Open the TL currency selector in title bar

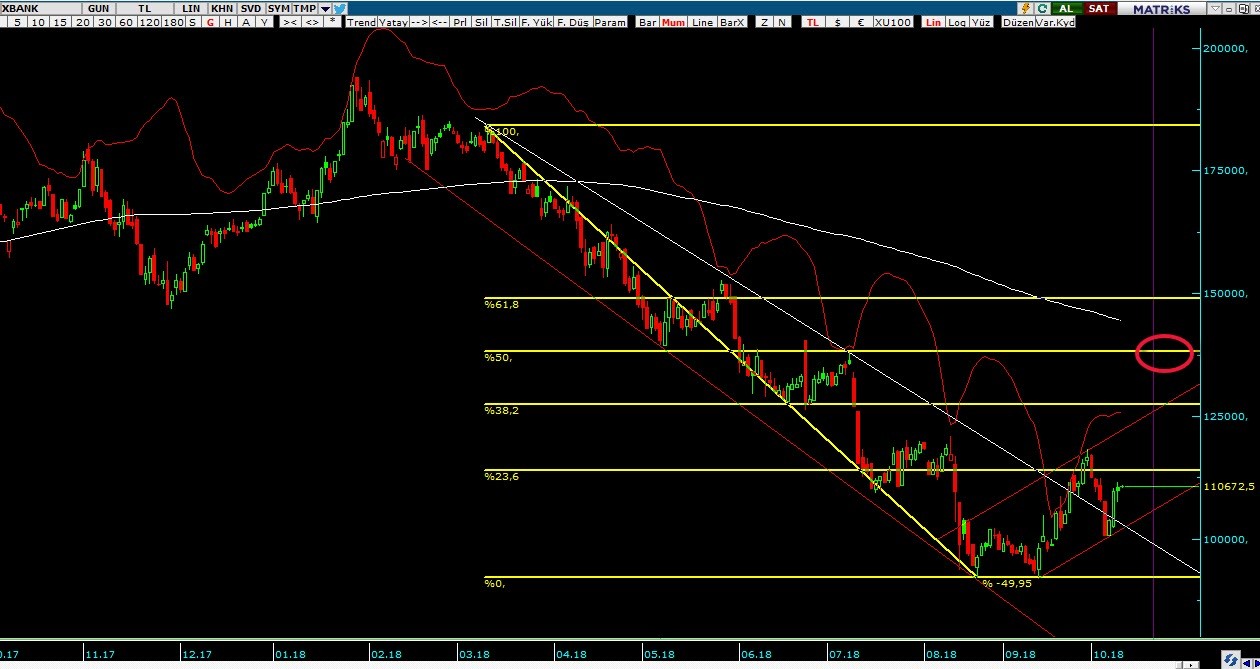coord(144,8)
